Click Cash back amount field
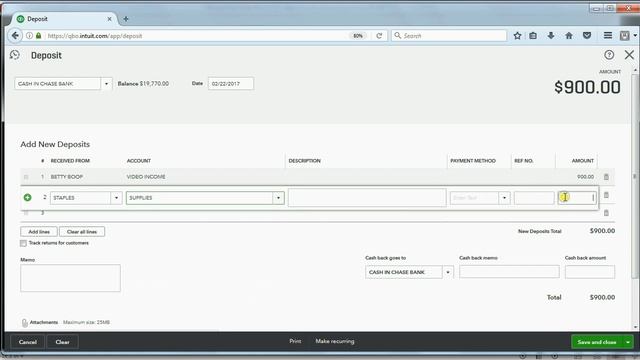Viewport: 640px width, 360px height. click(590, 272)
